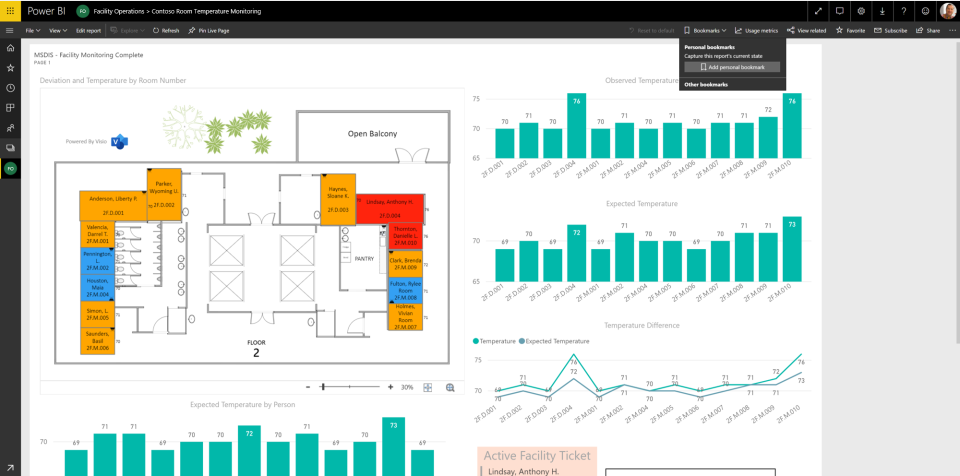
Task: Open the notifications speech bubble icon
Action: 840,11
